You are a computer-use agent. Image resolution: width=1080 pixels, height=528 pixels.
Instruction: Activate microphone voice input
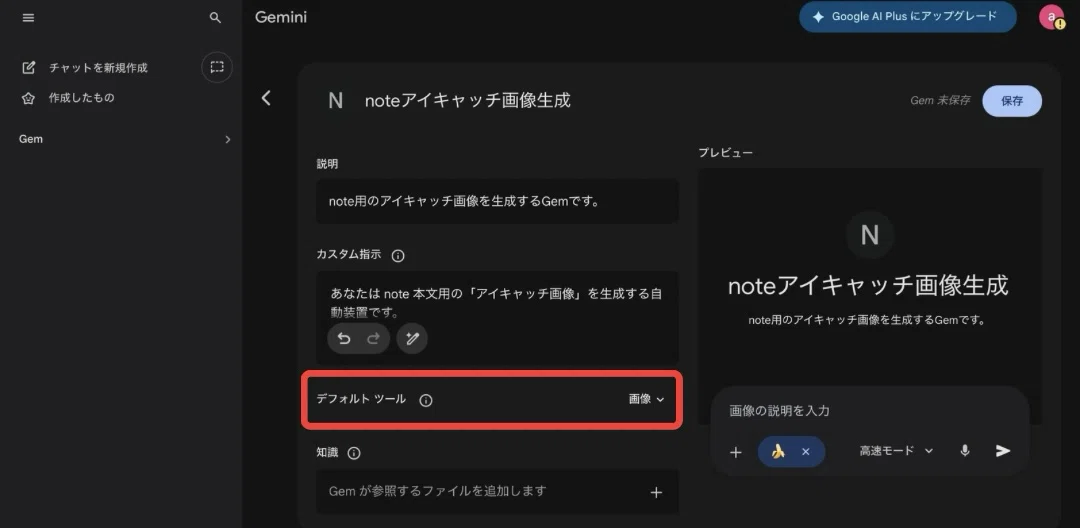tap(965, 451)
